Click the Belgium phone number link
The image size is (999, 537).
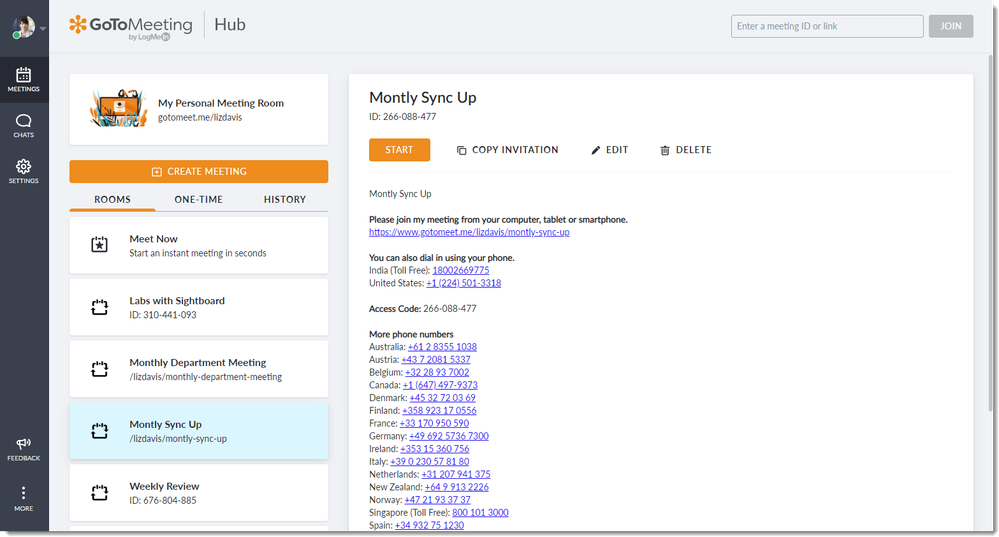[x=437, y=372]
